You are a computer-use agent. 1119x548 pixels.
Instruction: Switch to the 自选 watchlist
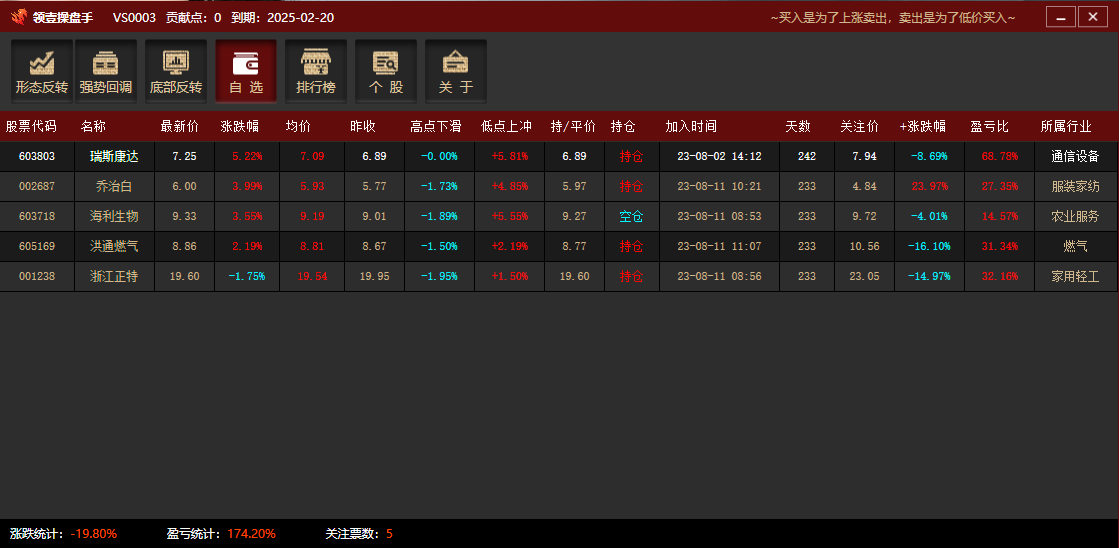(246, 71)
